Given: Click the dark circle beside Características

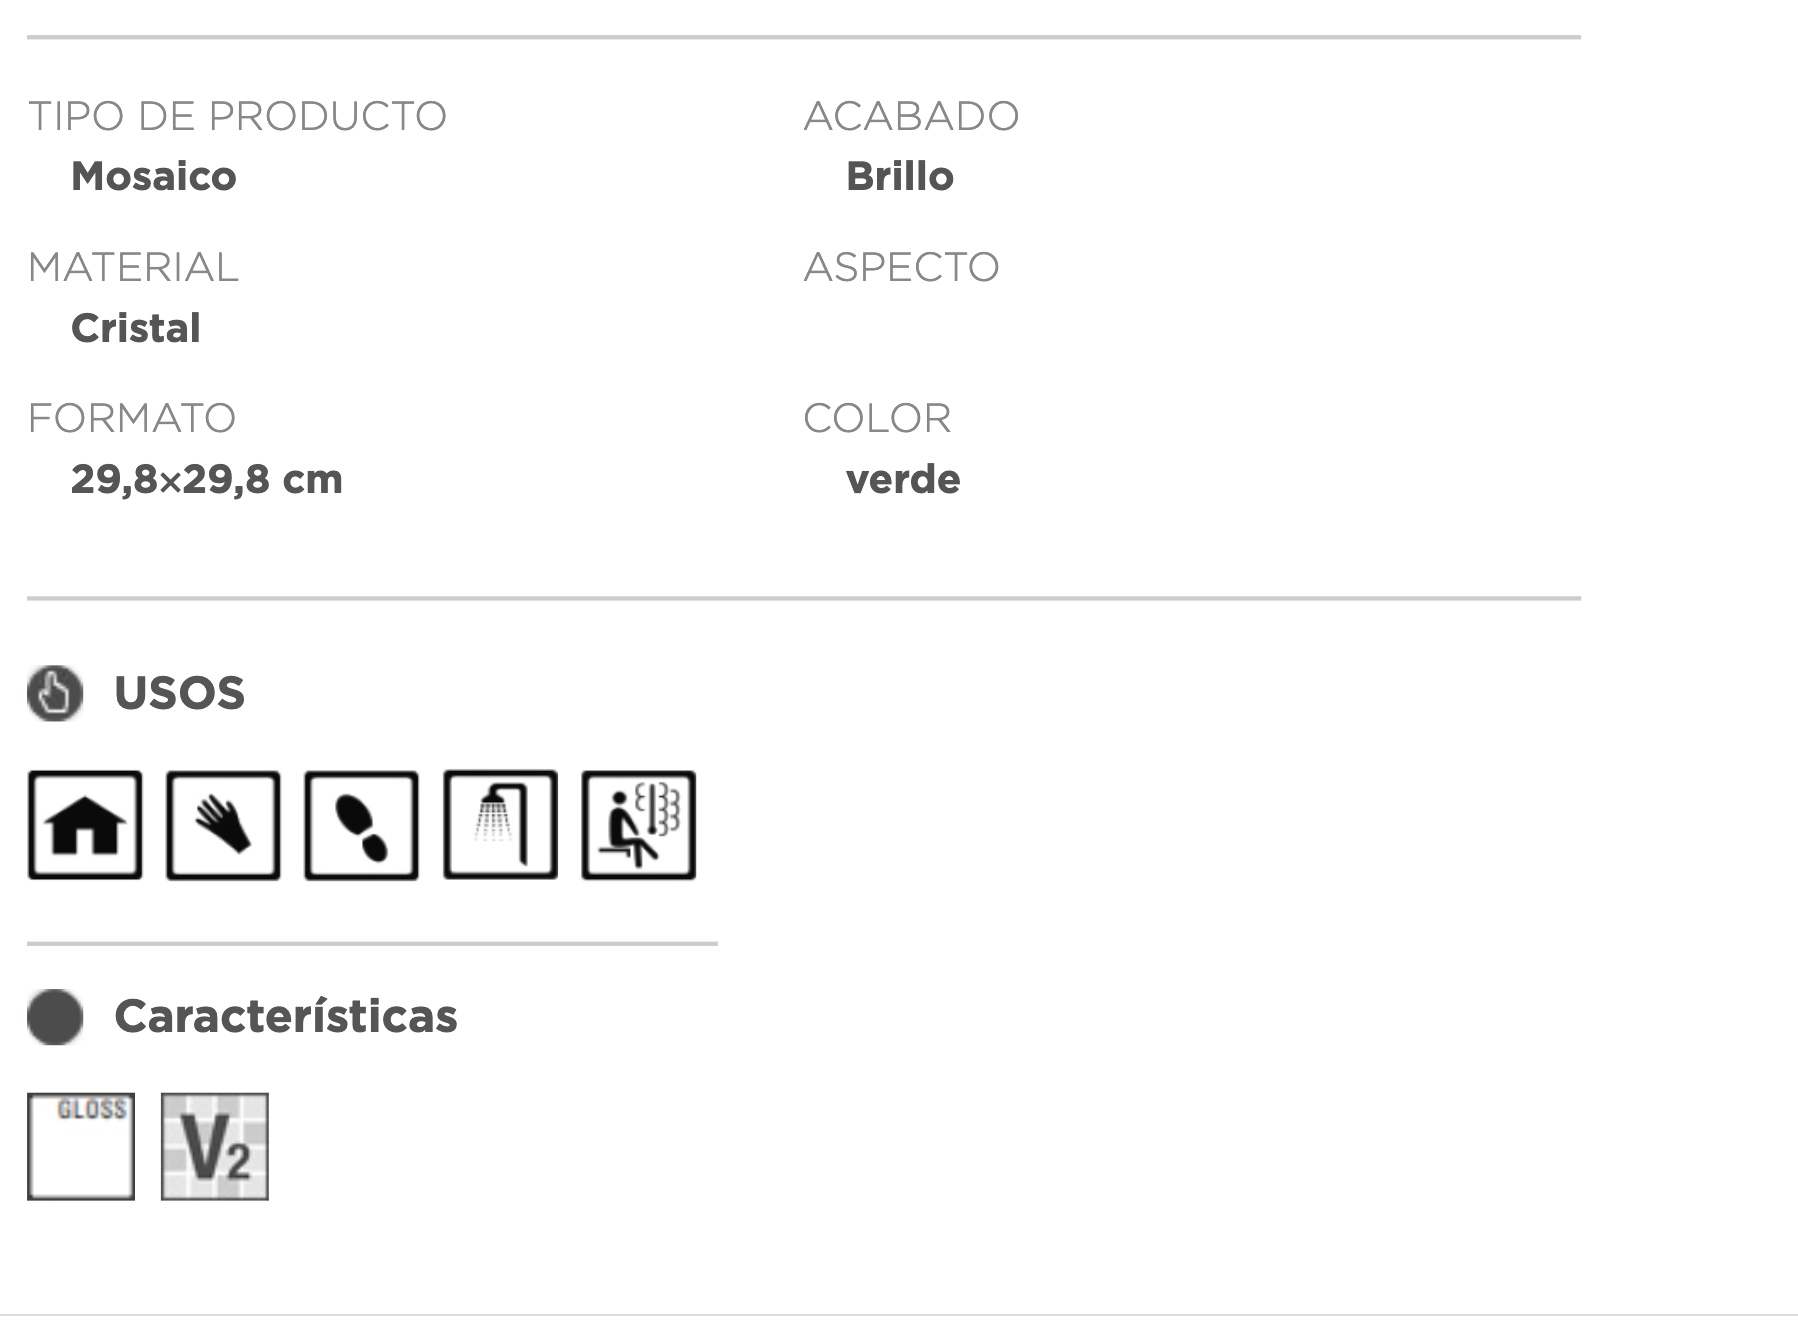Looking at the screenshot, I should point(55,1017).
